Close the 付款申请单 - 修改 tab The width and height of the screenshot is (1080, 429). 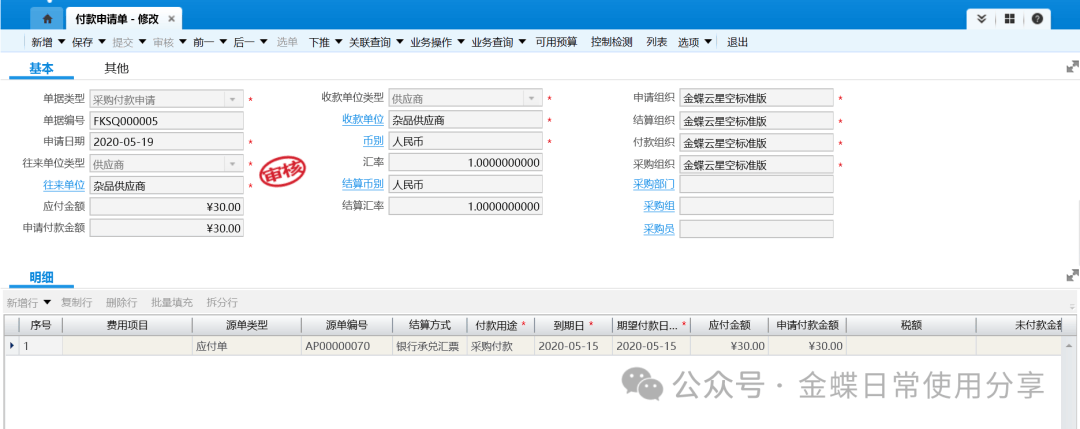(172, 19)
